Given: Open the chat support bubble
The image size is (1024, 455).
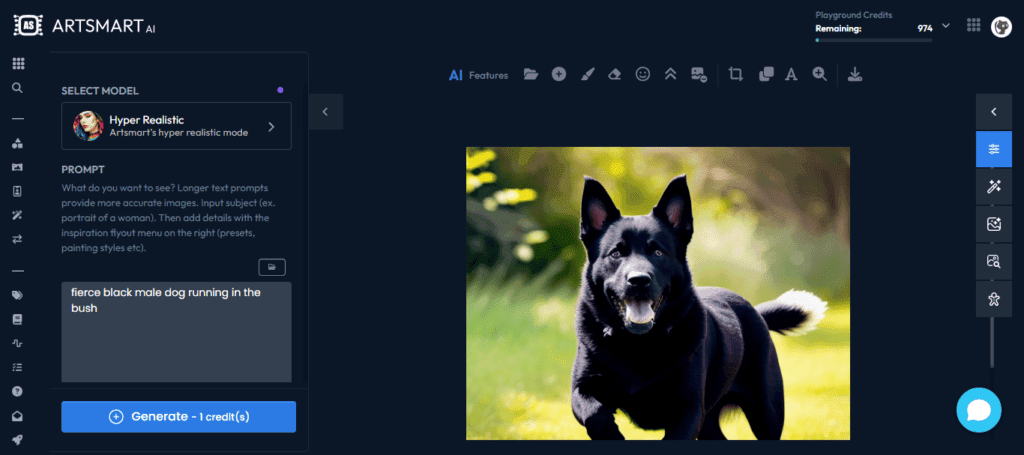Looking at the screenshot, I should pyautogui.click(x=978, y=410).
